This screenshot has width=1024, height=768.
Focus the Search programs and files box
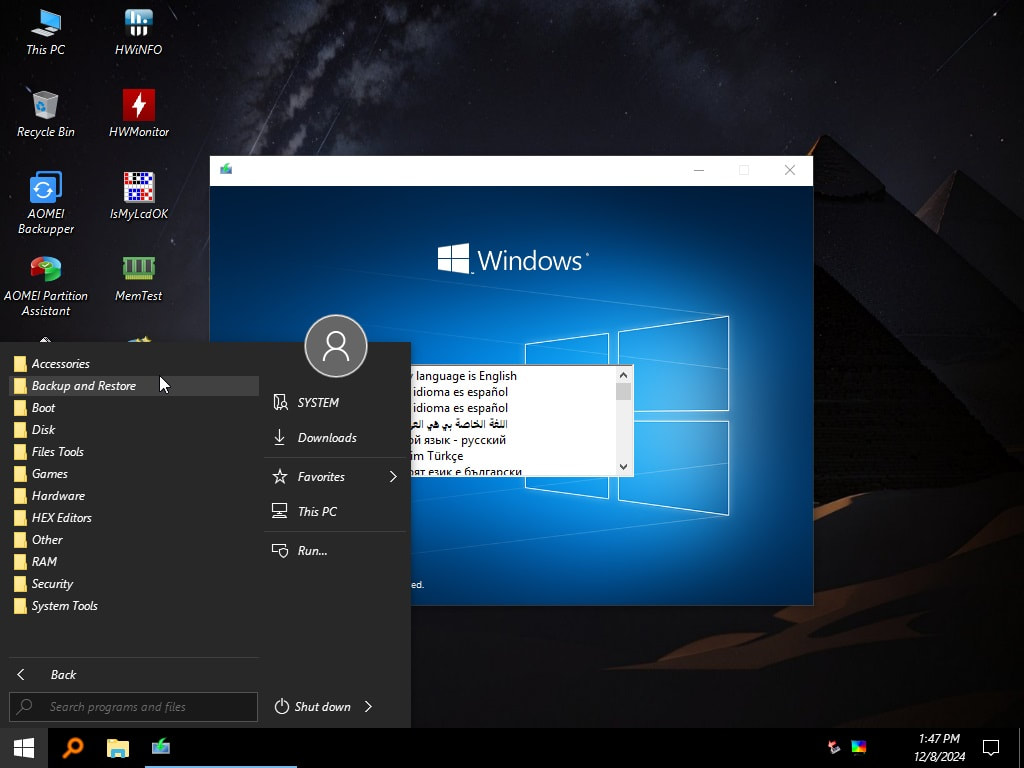tap(133, 707)
